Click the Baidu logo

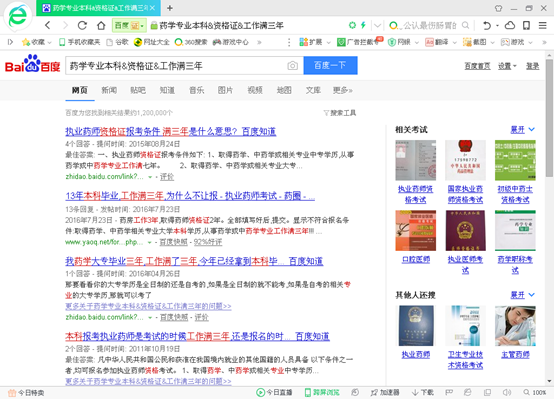coord(33,64)
